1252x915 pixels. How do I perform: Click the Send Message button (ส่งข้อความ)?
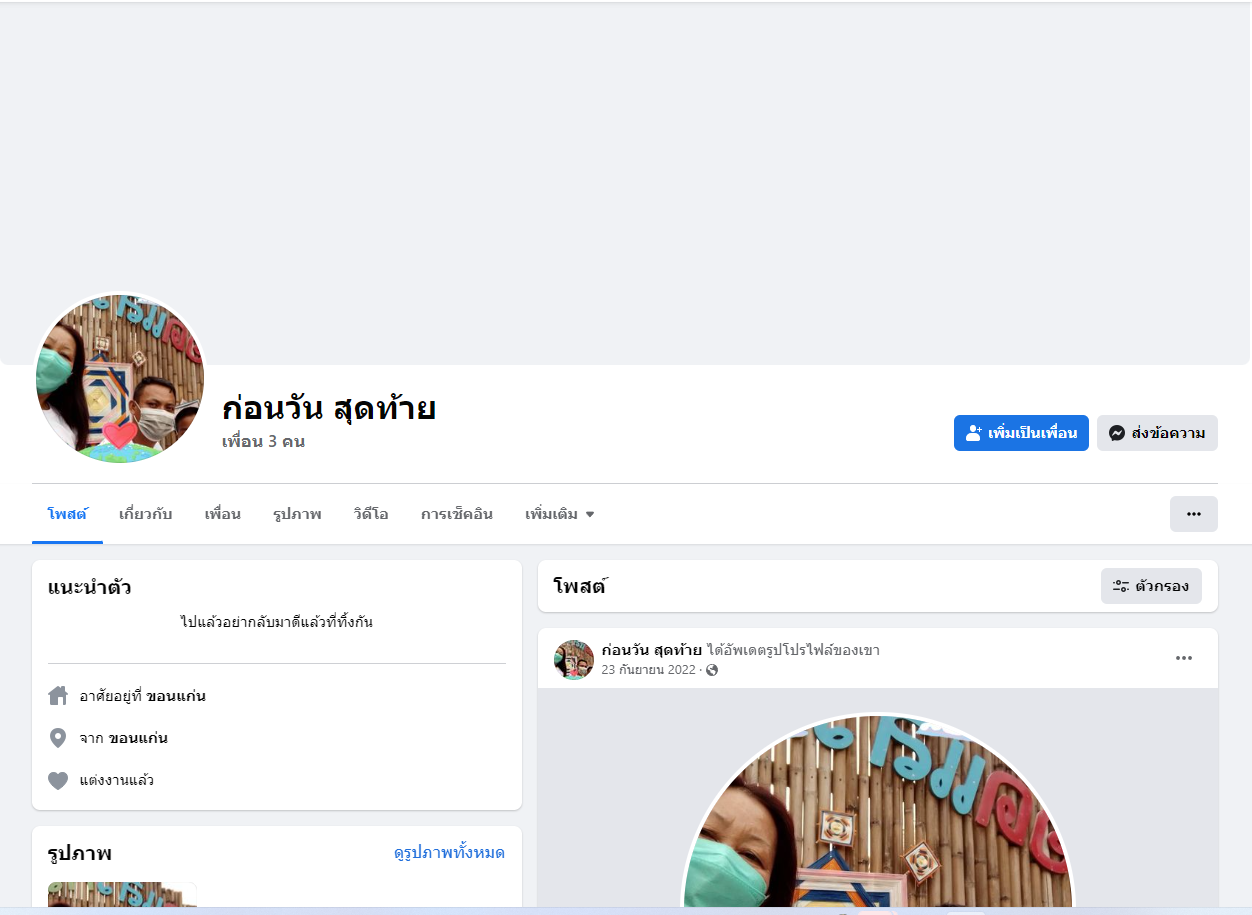coord(1157,433)
